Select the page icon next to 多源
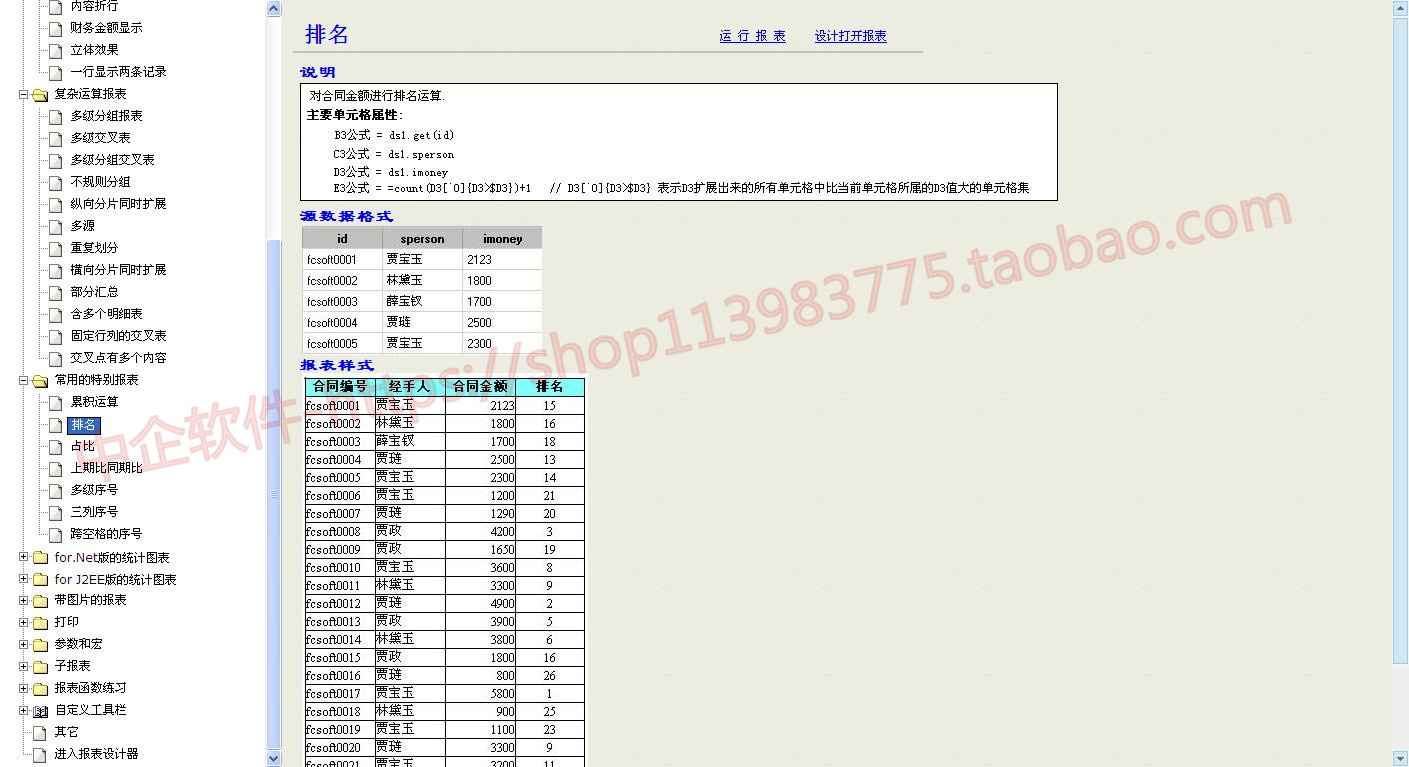This screenshot has width=1409, height=767. click(x=56, y=226)
